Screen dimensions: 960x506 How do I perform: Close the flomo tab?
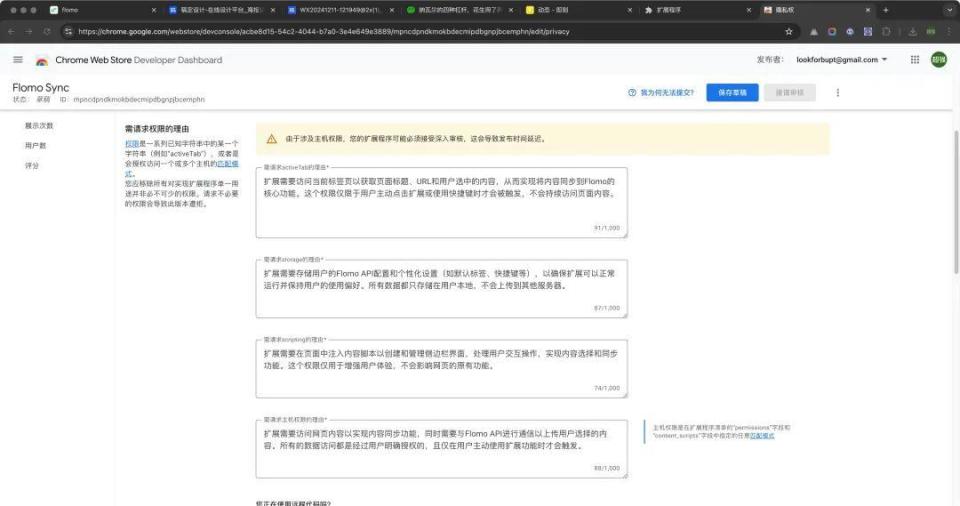click(x=154, y=10)
